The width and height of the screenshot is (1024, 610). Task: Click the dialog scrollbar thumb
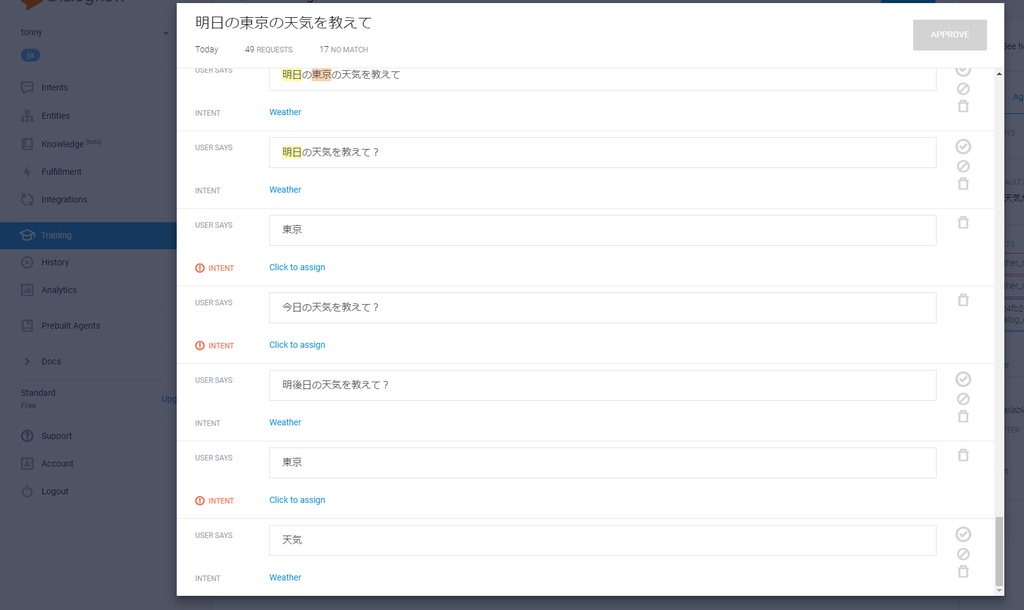[999, 551]
